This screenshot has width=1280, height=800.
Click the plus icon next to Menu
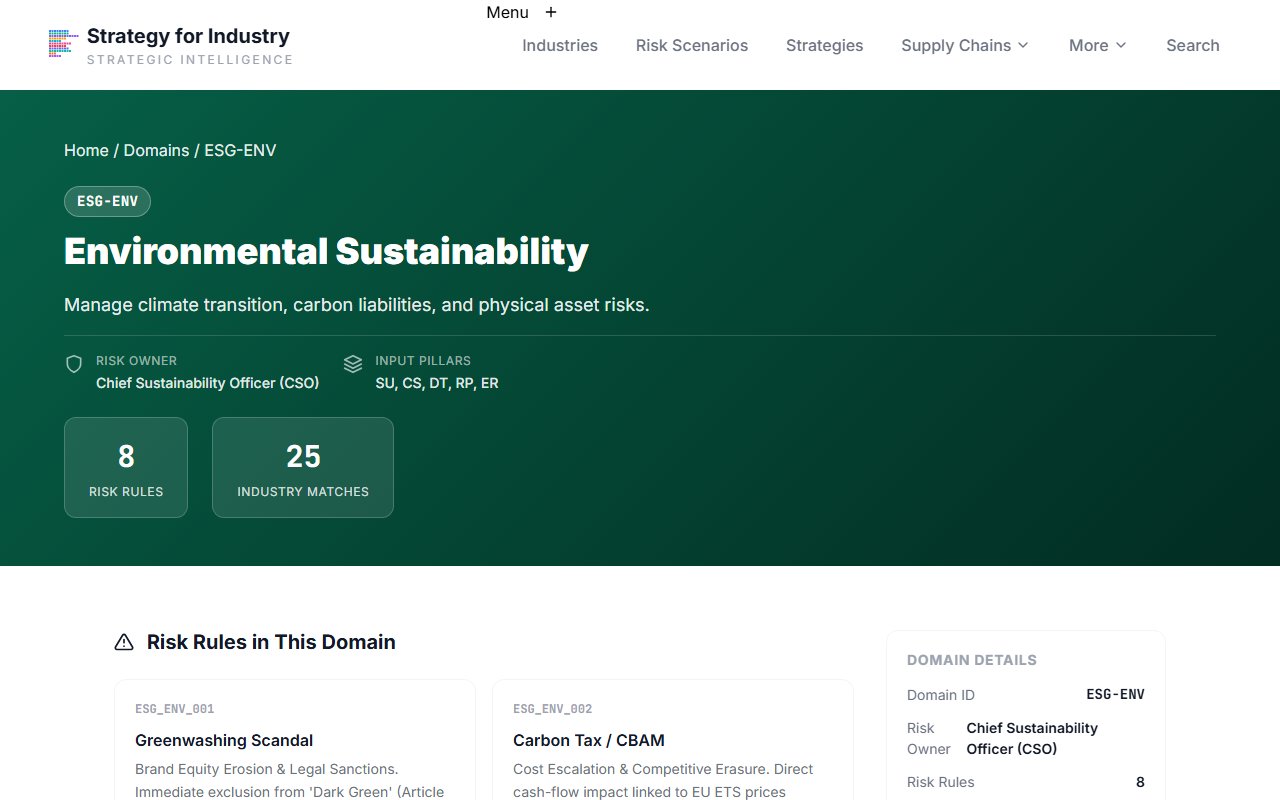[550, 12]
